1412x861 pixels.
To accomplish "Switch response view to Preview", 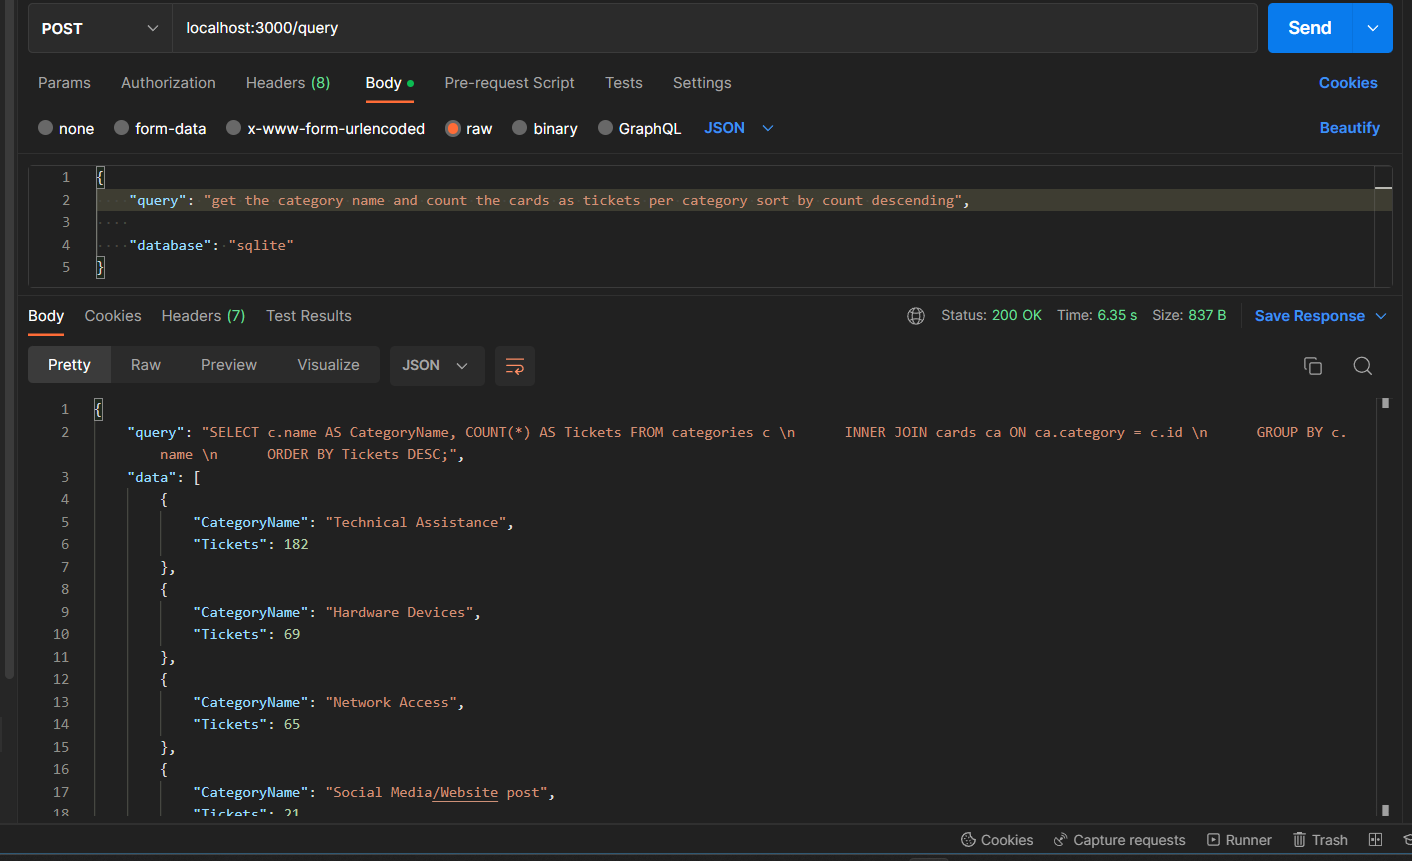I will (229, 365).
